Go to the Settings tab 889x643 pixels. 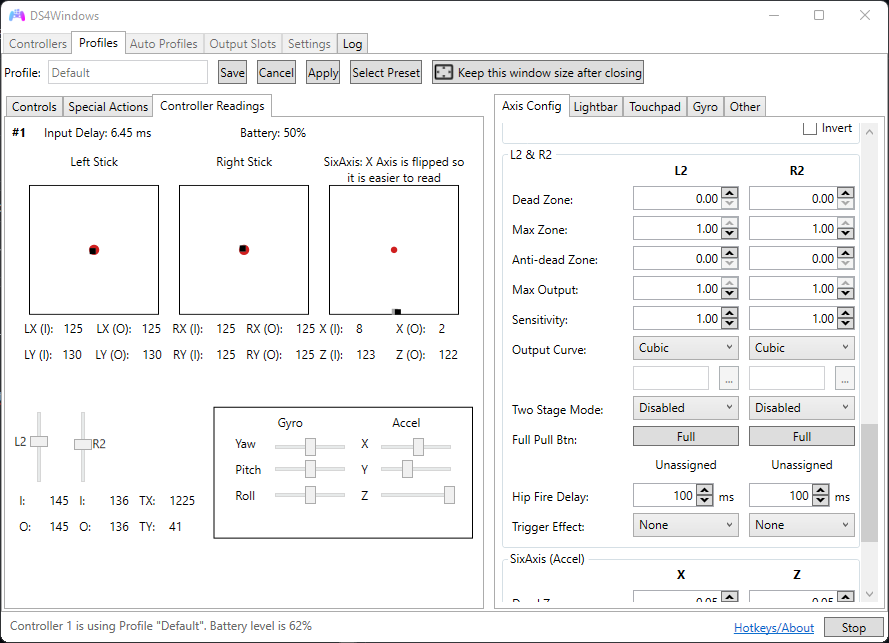(309, 44)
